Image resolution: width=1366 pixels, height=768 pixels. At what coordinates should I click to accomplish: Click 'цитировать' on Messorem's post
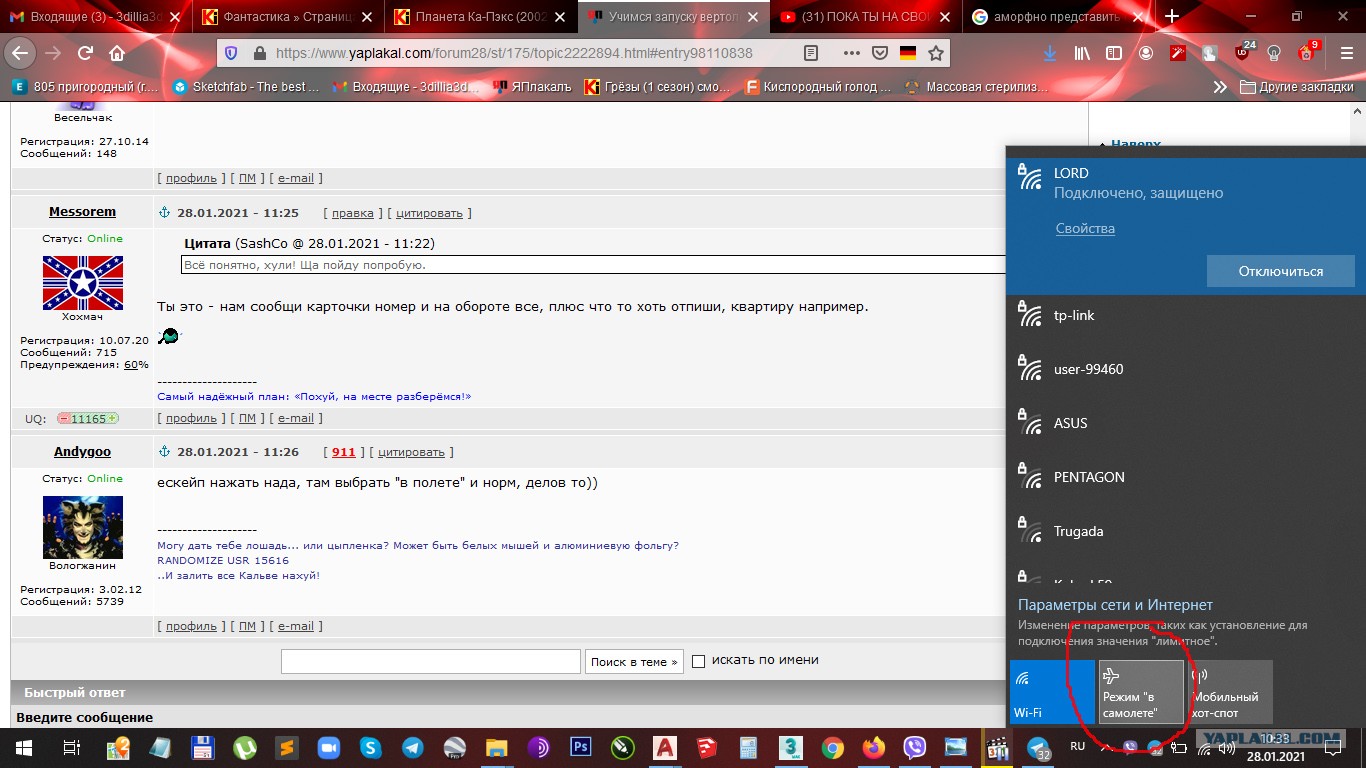point(429,213)
